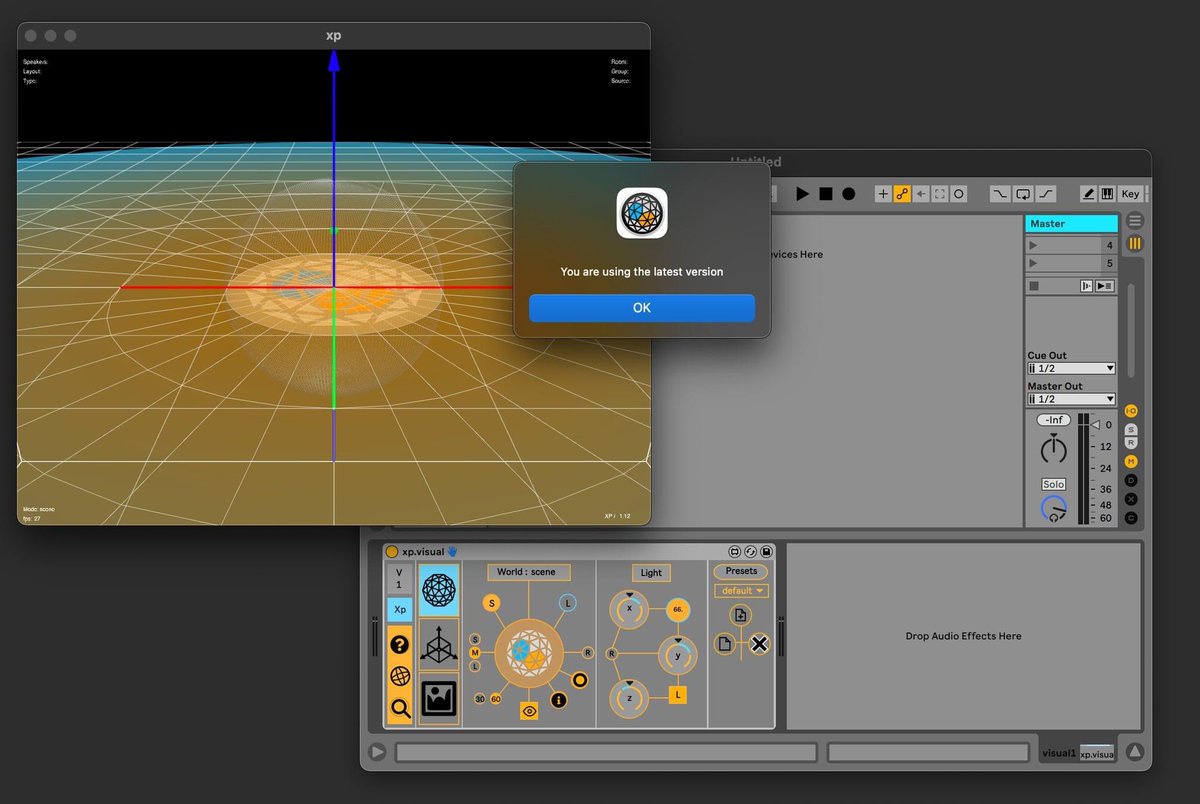Toggle the eye visibility icon in xp.visual
This screenshot has width=1200, height=804.
point(530,711)
